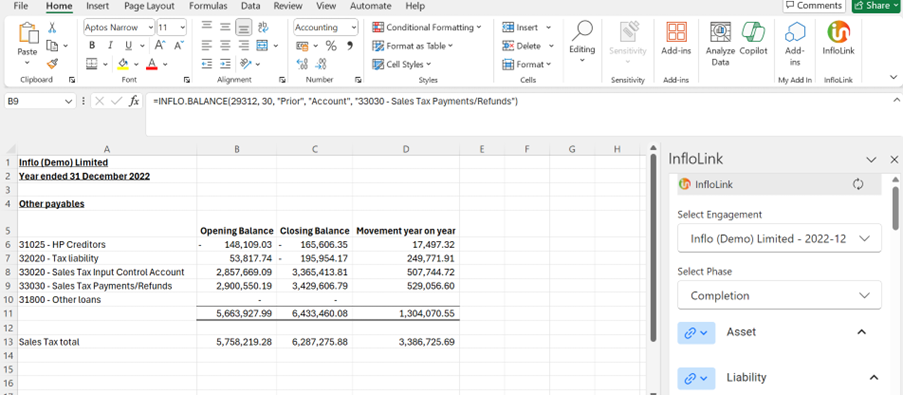Open the Editing magnifier menu
903x395 pixels.
click(582, 40)
